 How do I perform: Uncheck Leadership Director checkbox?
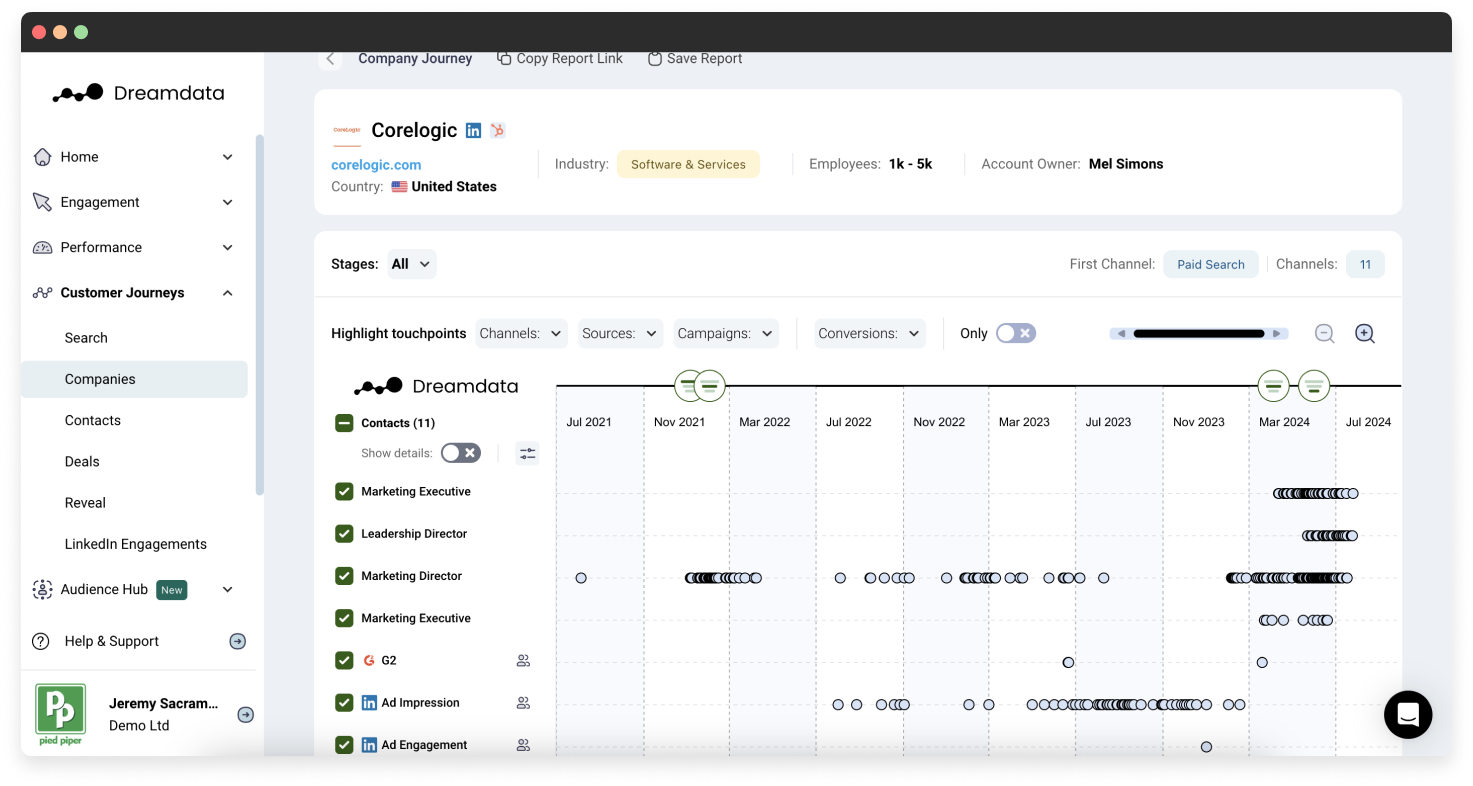344,534
